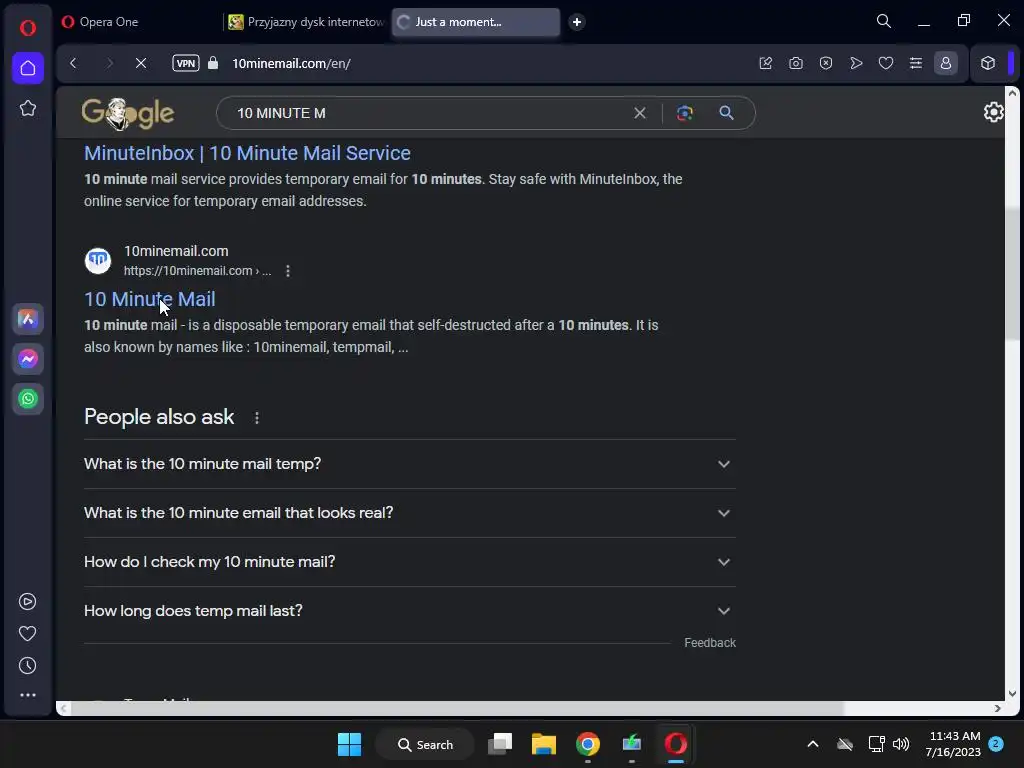
Task: Open a new tab with plus button
Action: click(x=577, y=22)
